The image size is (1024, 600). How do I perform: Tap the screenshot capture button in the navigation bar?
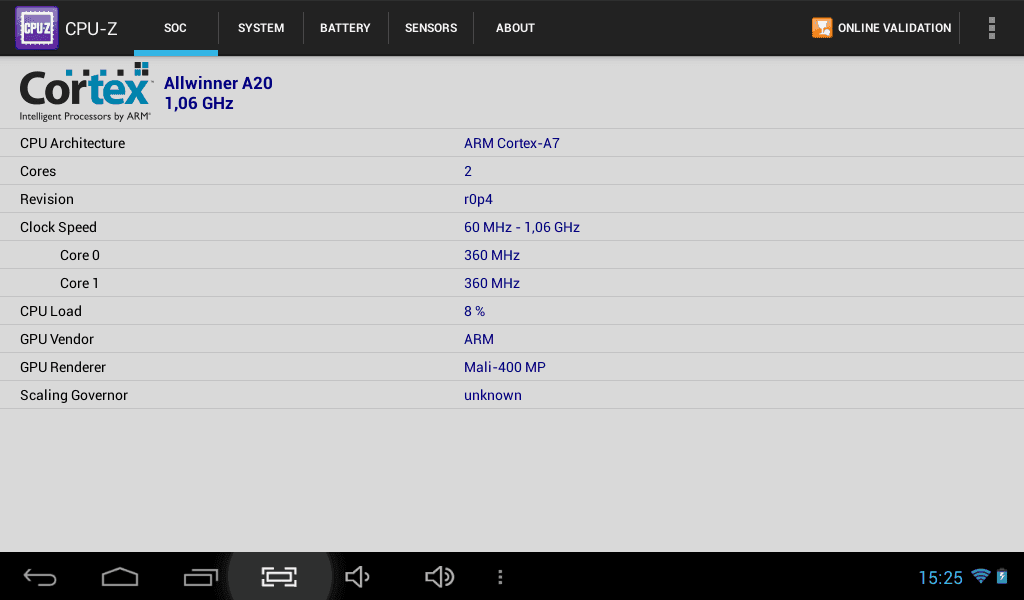[280, 577]
